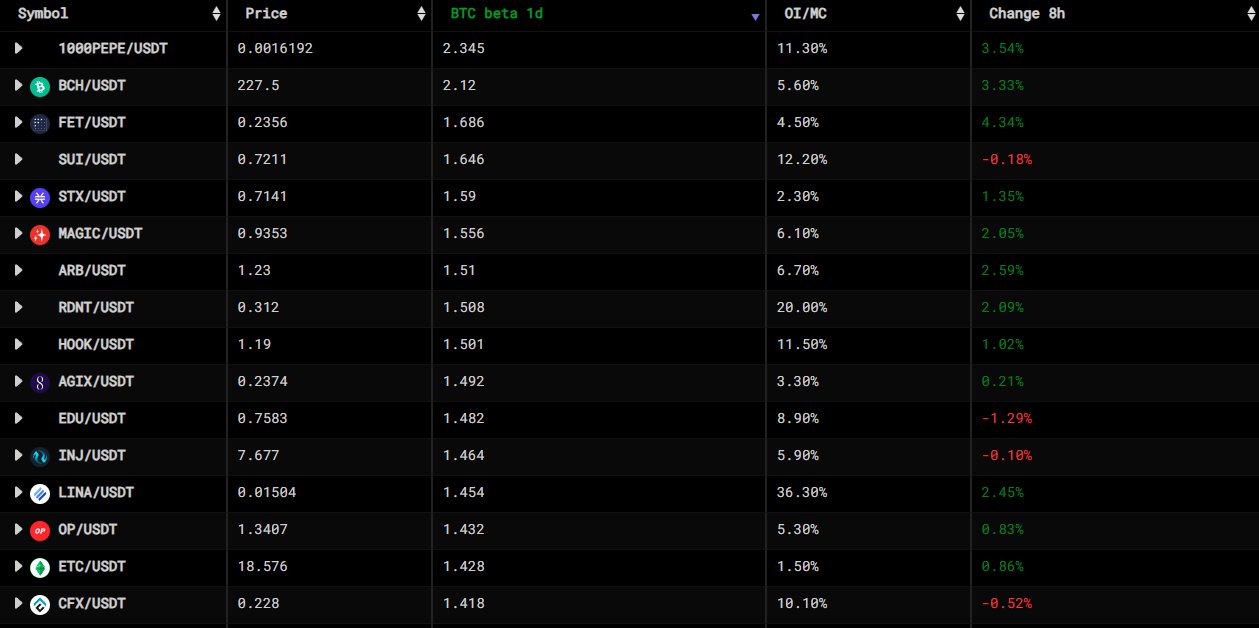The image size is (1259, 628).
Task: Click the Symbol column header
Action: coord(43,14)
